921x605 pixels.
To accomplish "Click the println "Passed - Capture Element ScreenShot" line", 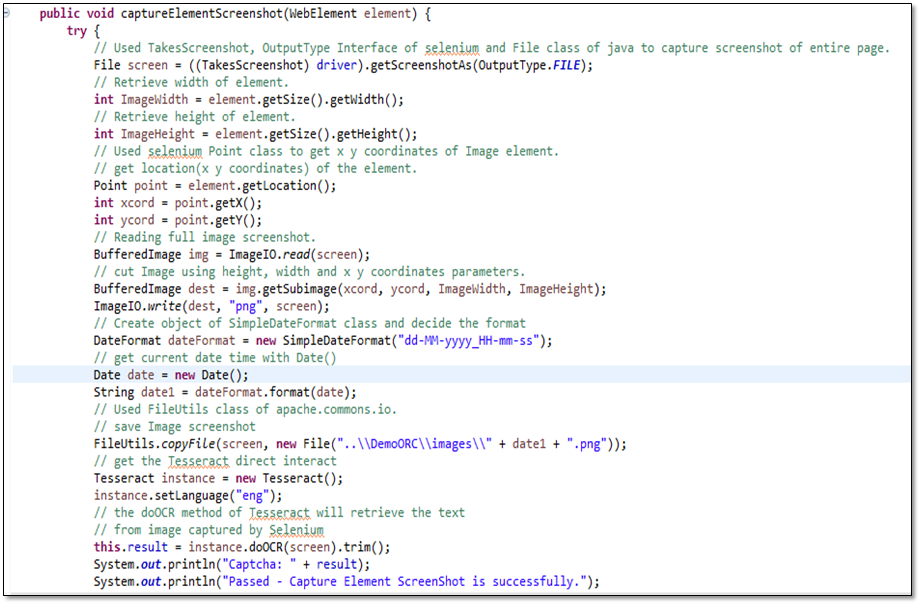I will 347,582.
